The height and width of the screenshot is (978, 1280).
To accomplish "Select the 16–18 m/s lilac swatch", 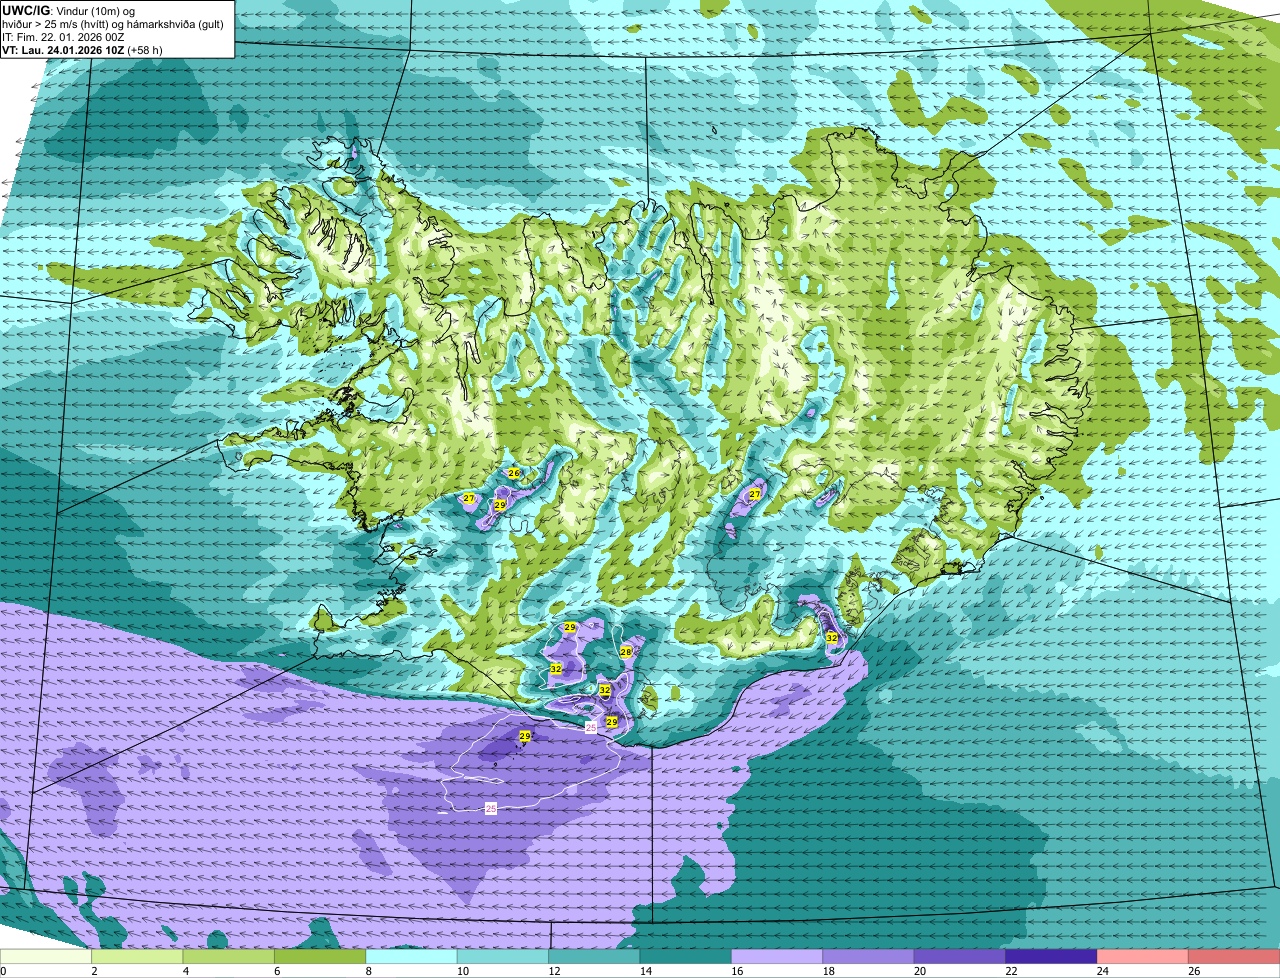I will pos(777,956).
